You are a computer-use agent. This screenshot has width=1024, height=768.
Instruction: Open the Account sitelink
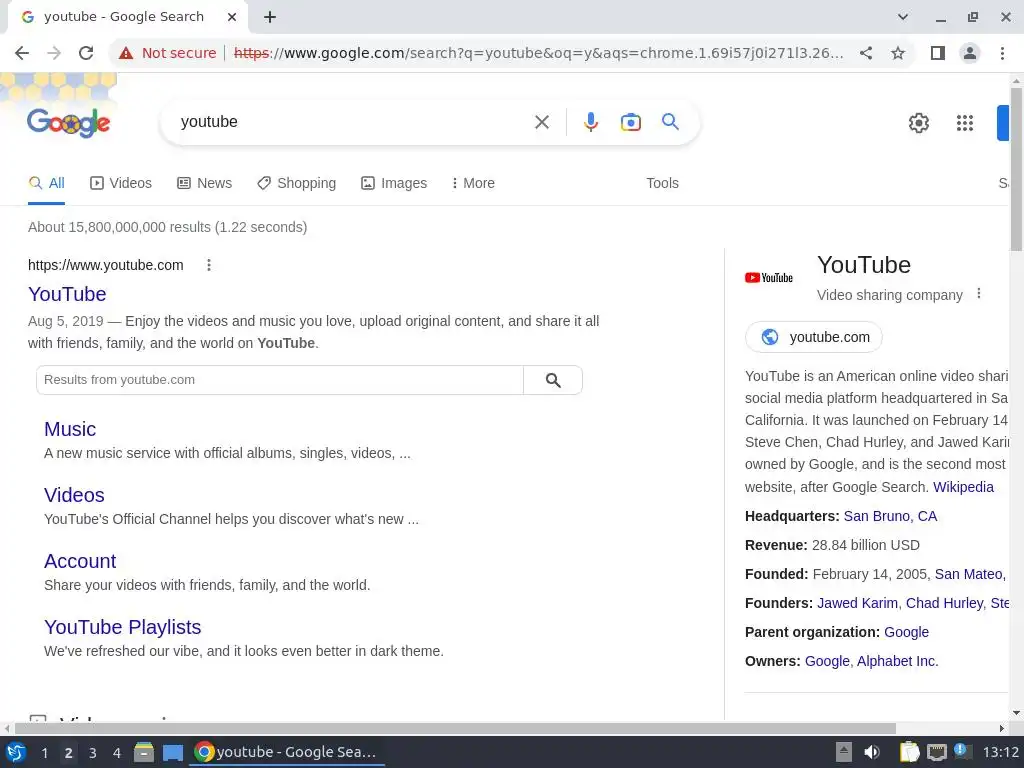point(80,561)
